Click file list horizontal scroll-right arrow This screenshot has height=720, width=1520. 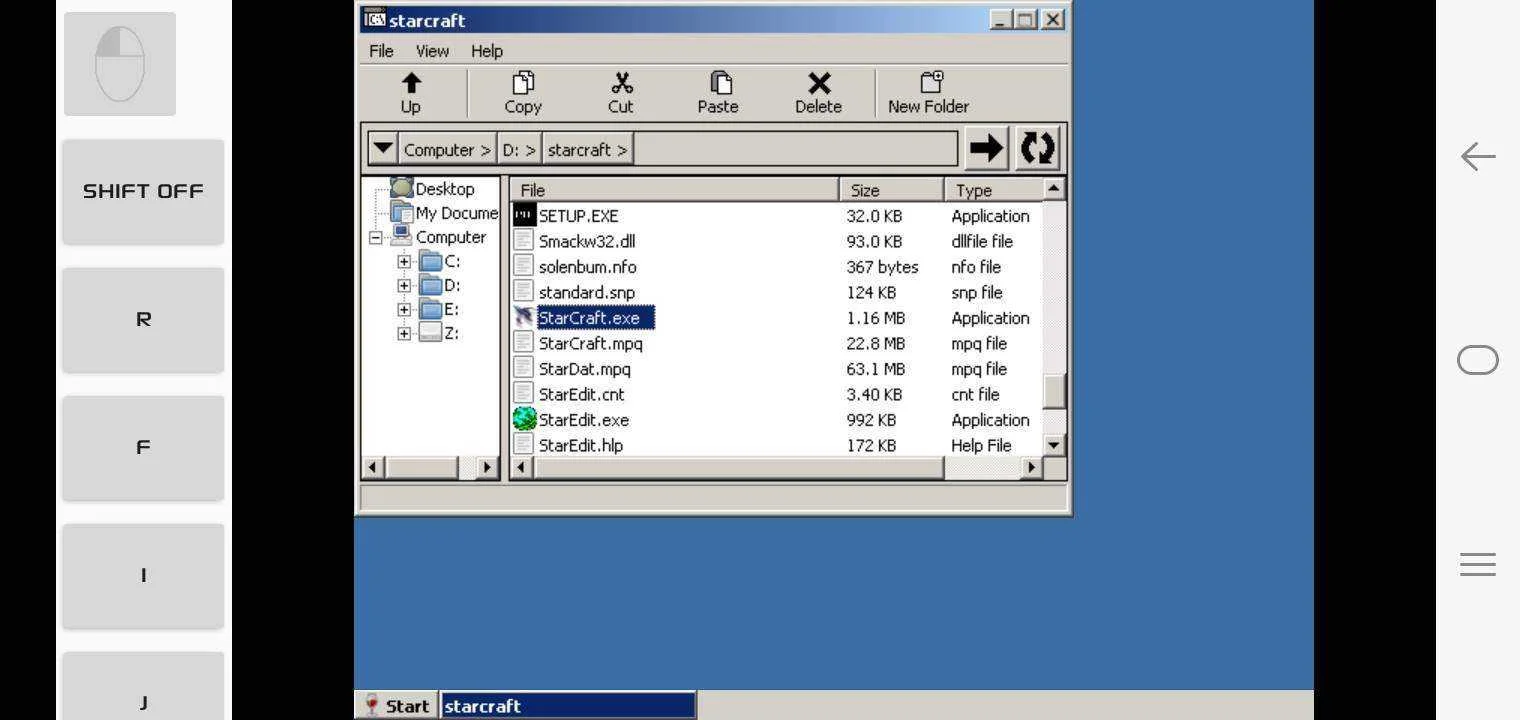(1031, 466)
